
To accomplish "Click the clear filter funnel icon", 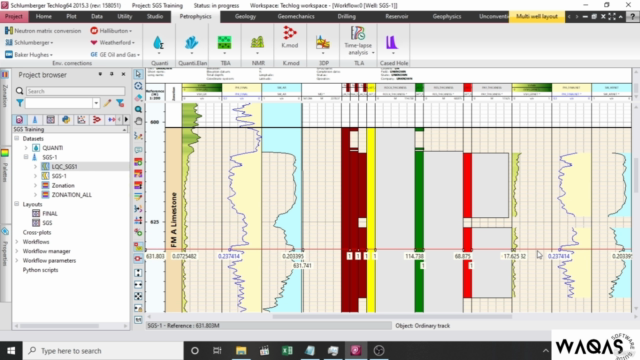I will [x=120, y=103].
